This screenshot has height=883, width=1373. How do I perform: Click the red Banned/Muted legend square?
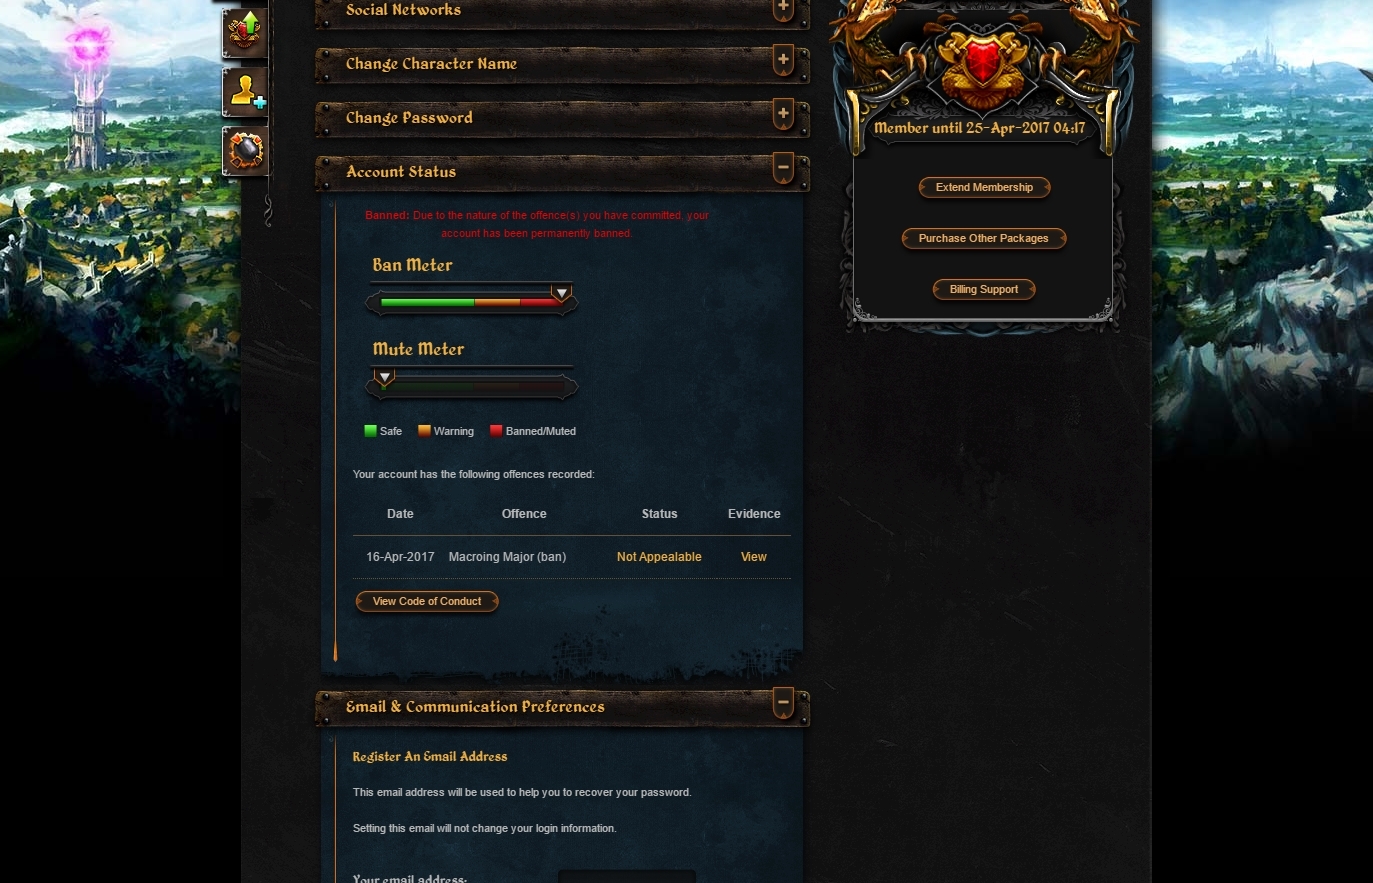(x=496, y=431)
